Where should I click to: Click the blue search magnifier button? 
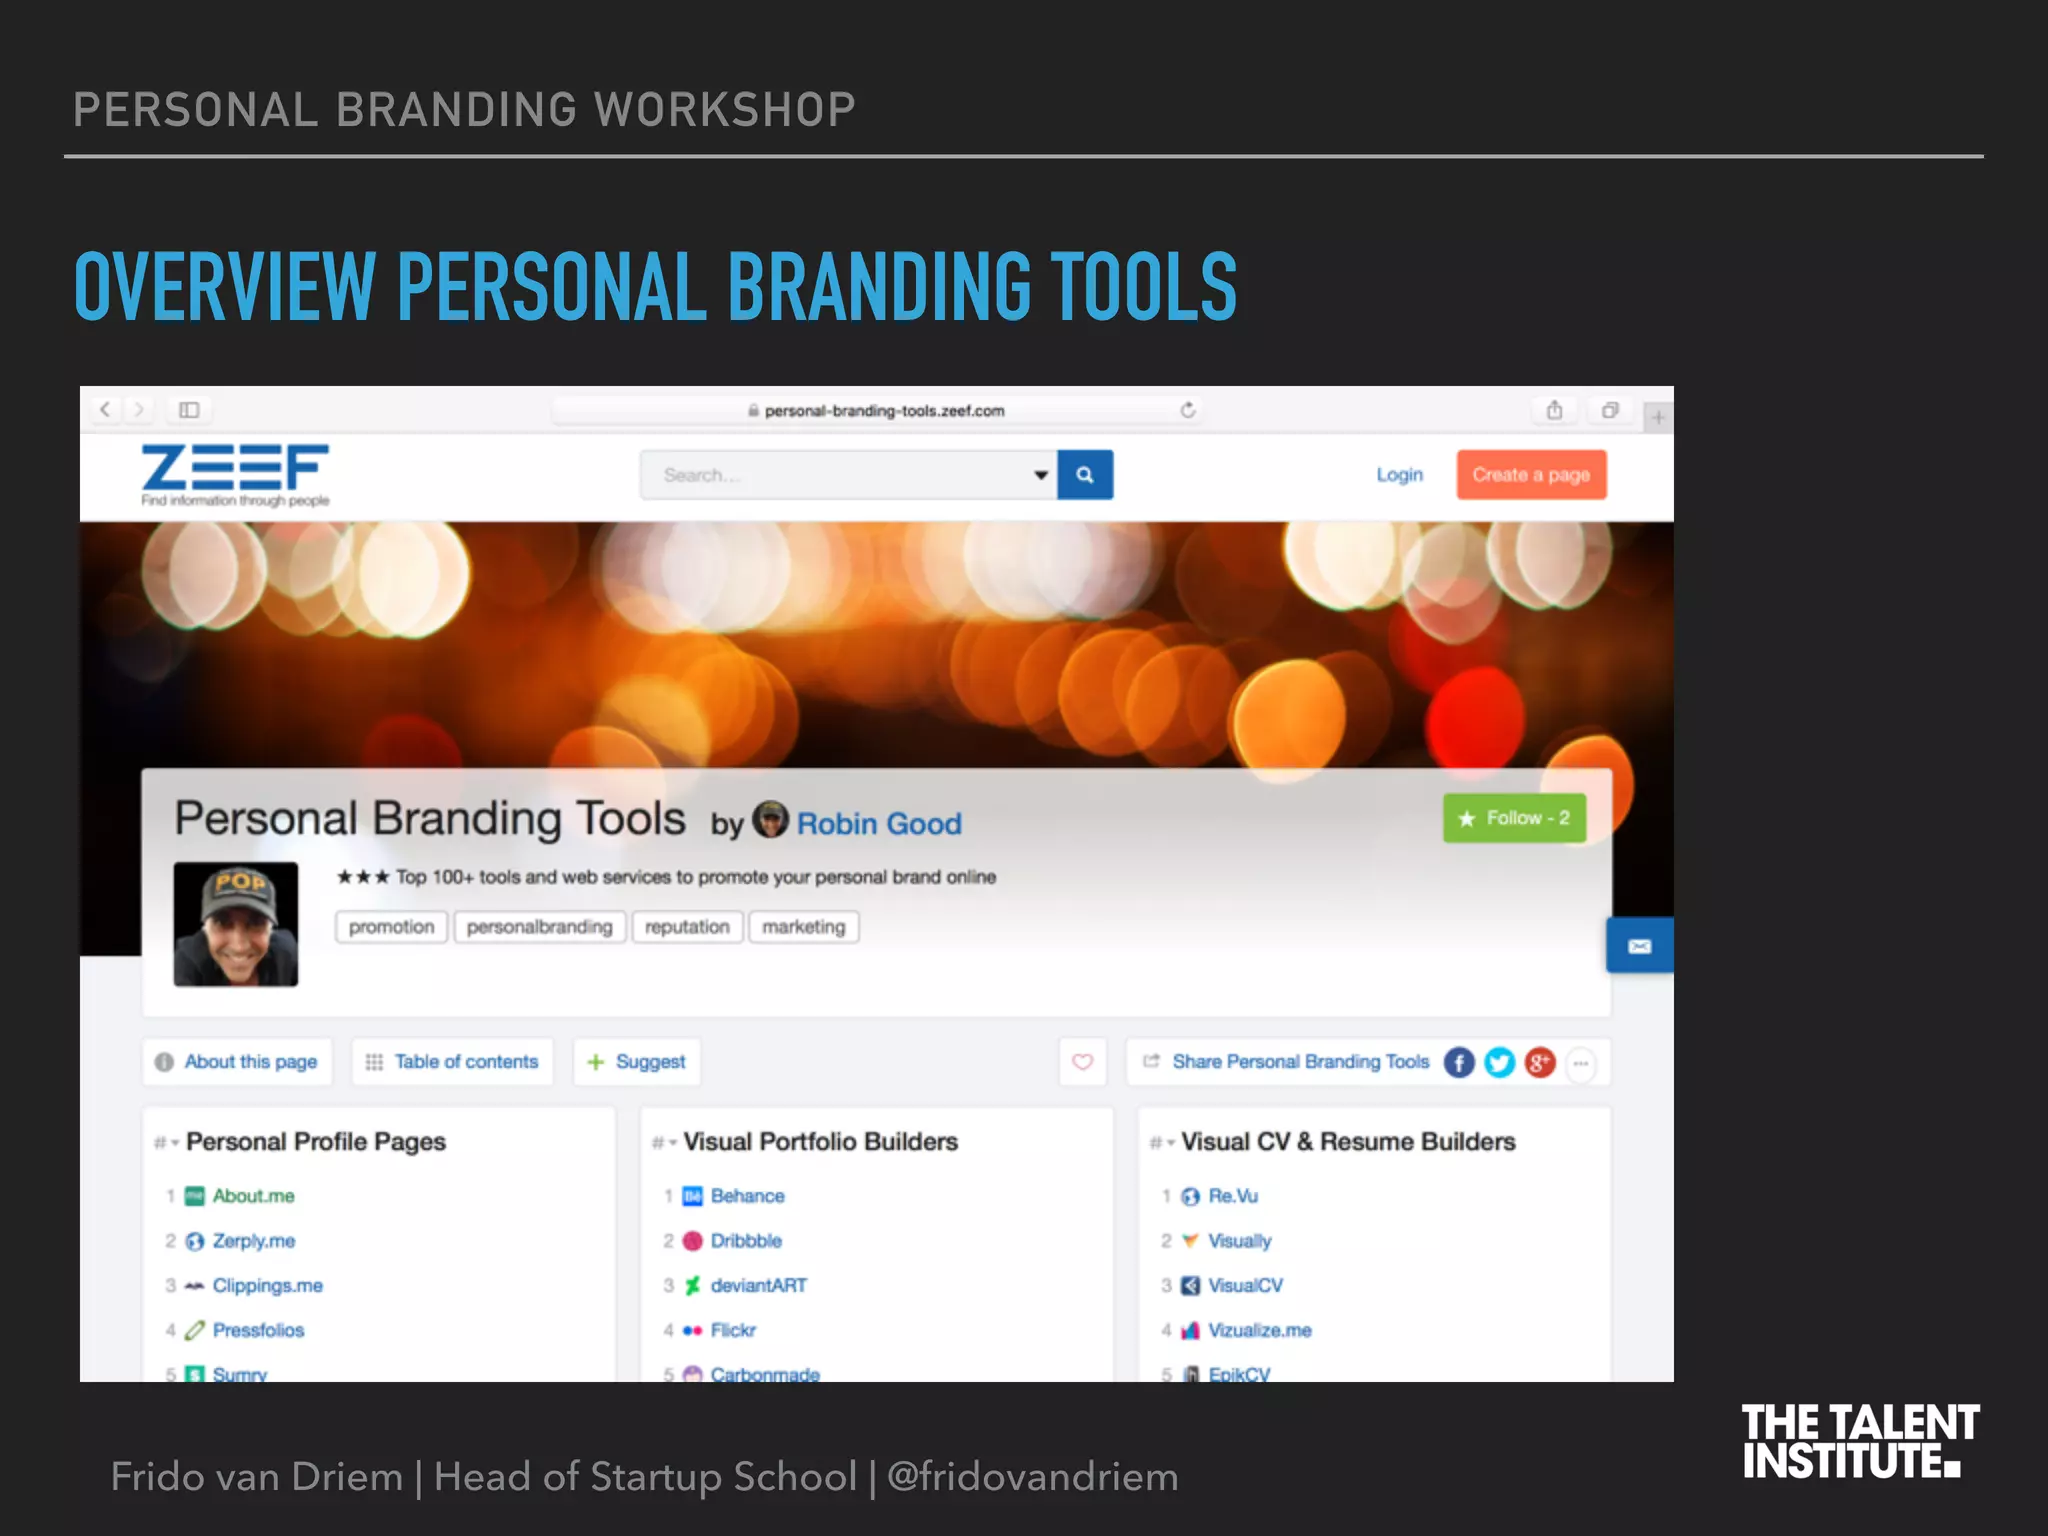coord(1085,475)
